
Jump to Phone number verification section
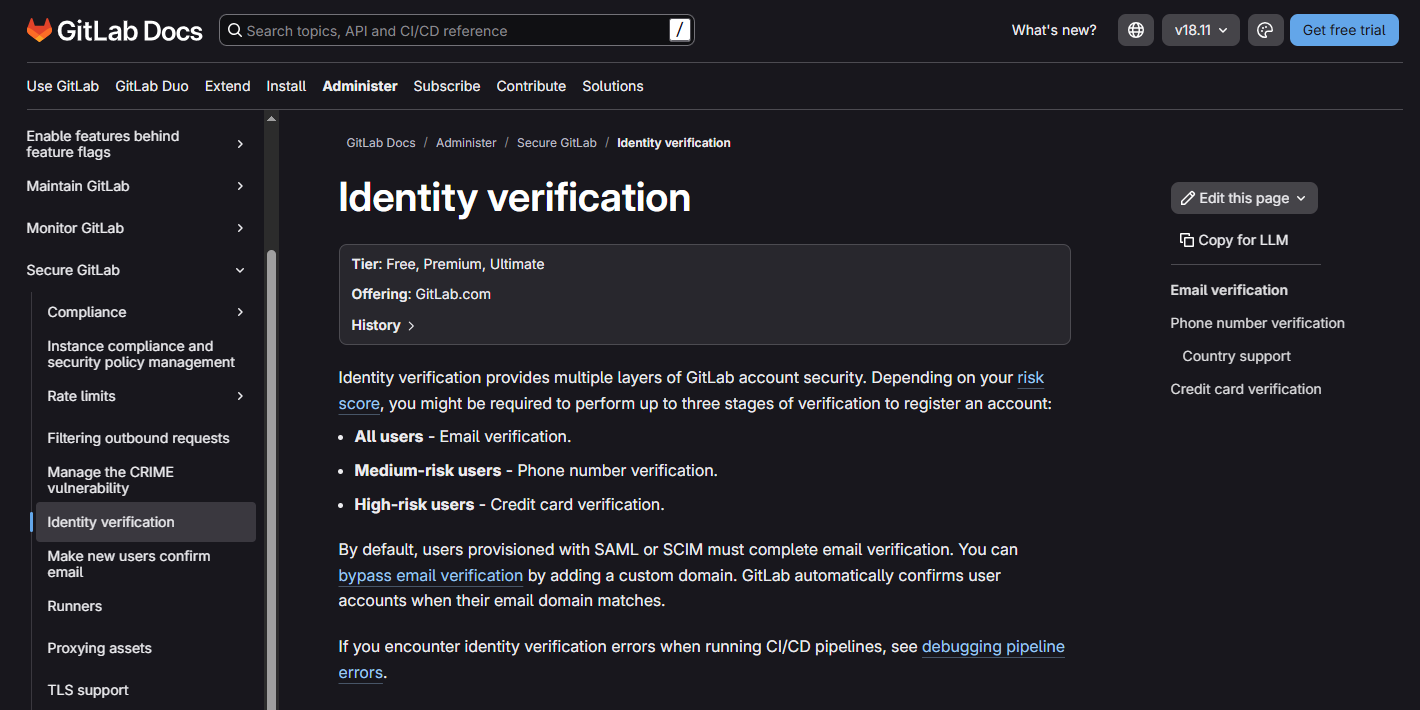click(x=1257, y=323)
